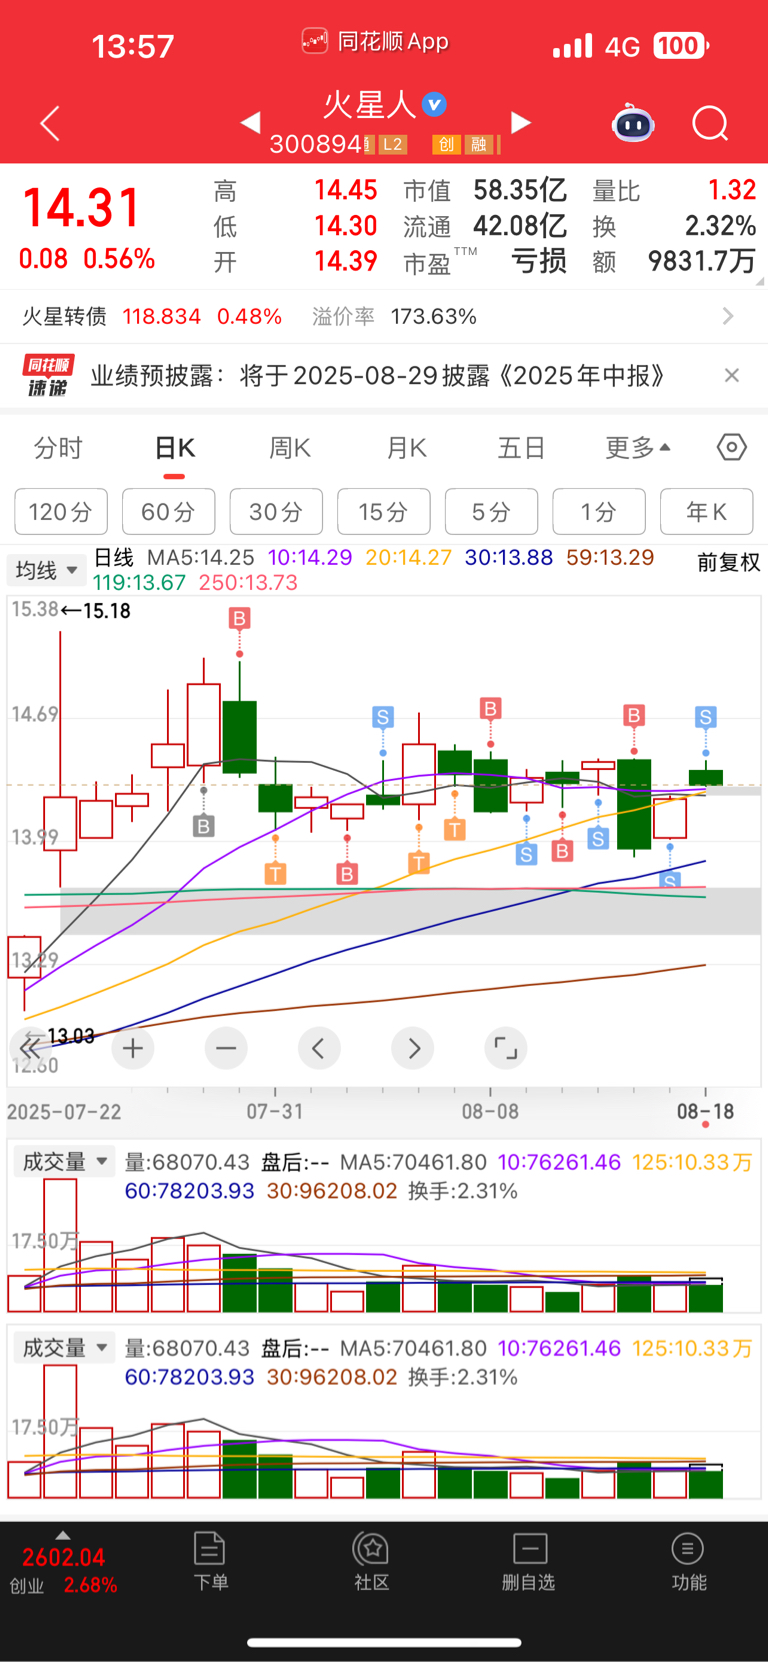Image resolution: width=768 pixels, height=1662 pixels.
Task: Tap the 业绩预披露 announcement text
Action: pos(378,375)
